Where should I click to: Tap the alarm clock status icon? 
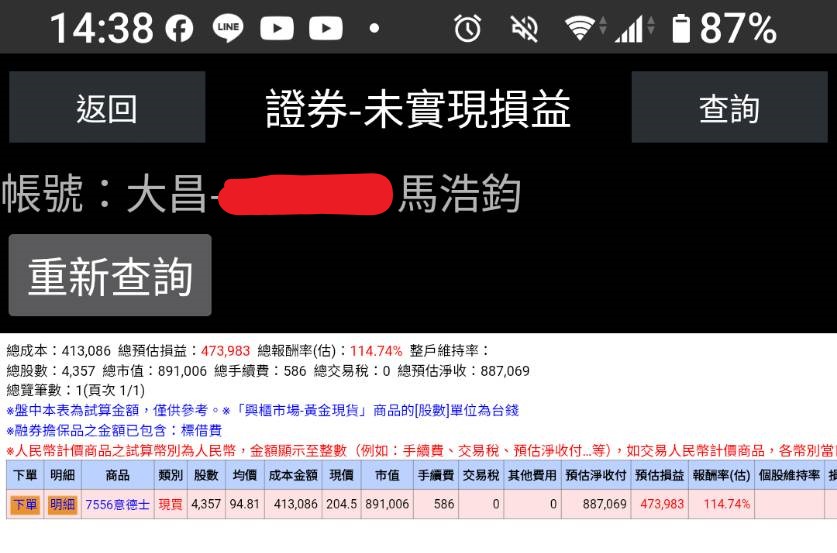coord(468,28)
